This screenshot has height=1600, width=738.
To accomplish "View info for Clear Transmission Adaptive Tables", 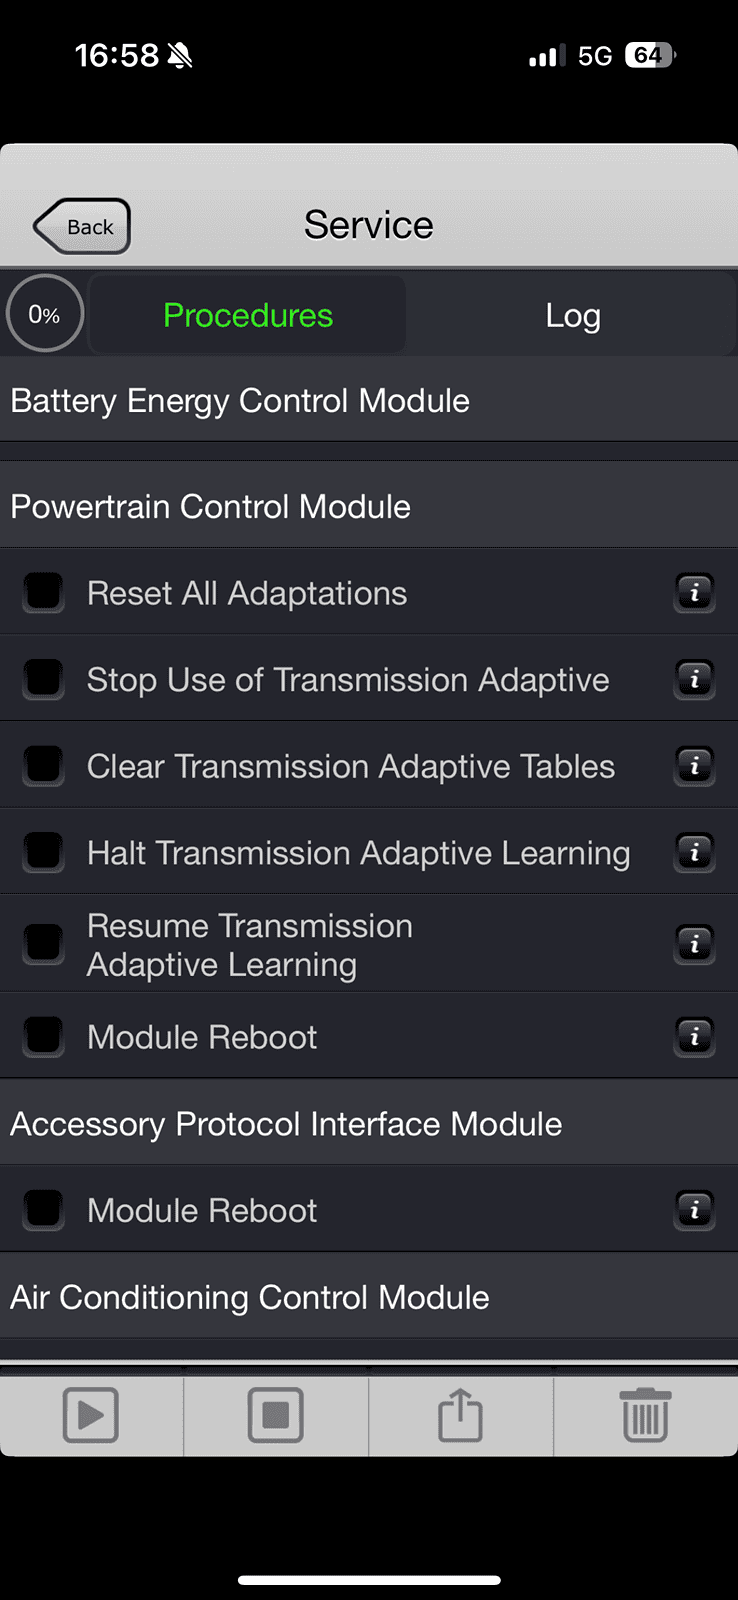I will (x=694, y=766).
